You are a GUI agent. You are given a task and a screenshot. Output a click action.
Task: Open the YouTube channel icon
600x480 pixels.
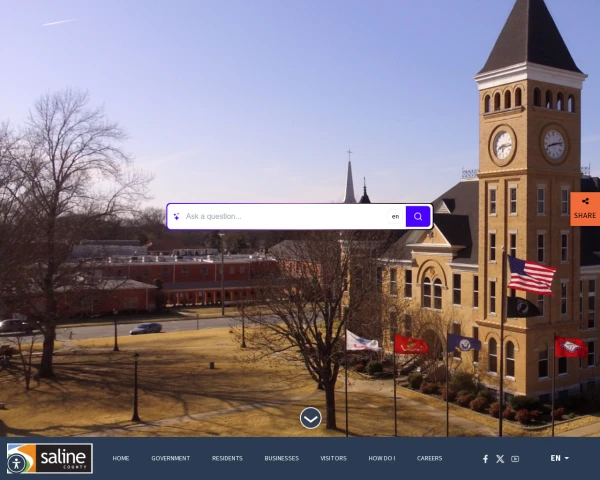515,459
